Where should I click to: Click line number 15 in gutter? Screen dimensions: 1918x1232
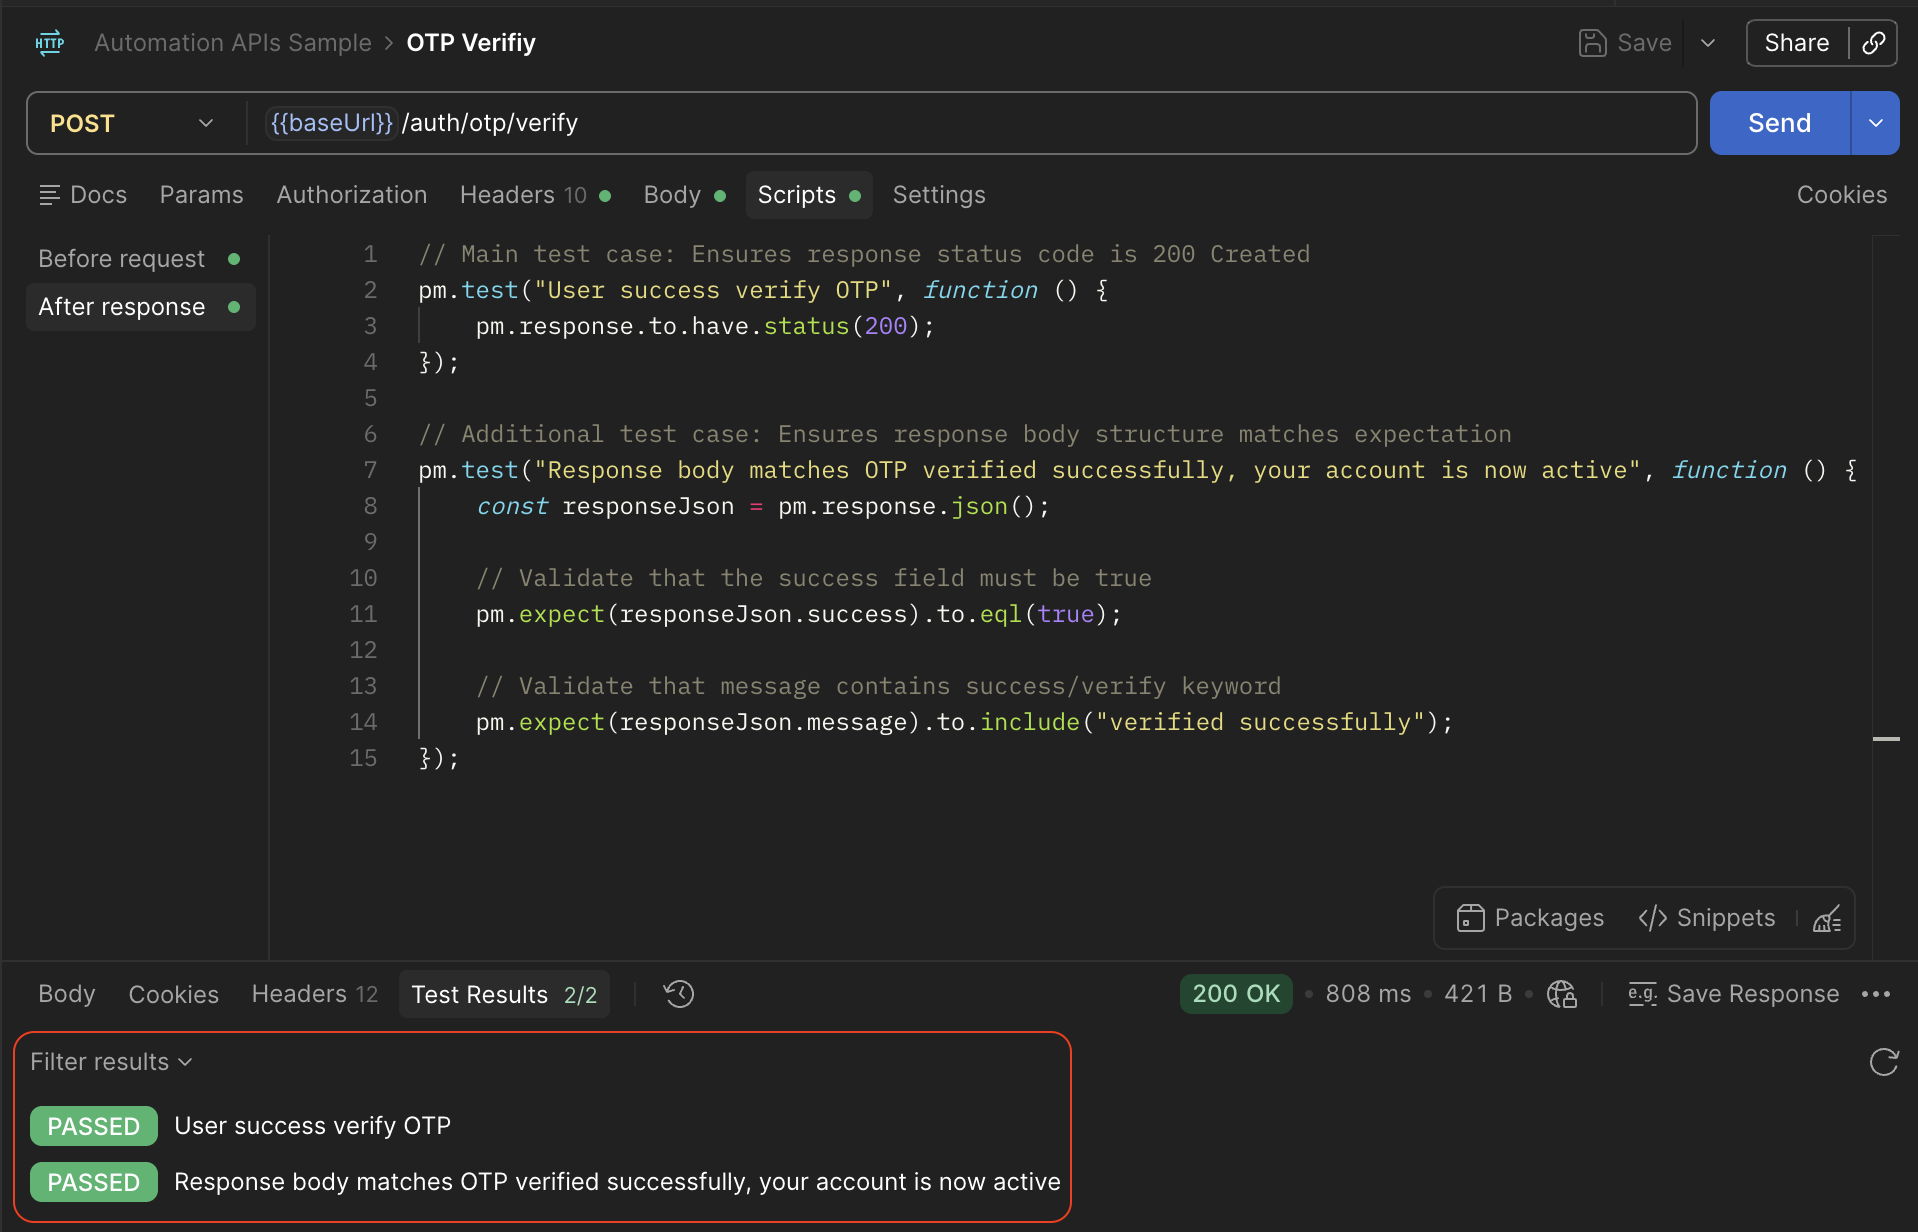(363, 758)
